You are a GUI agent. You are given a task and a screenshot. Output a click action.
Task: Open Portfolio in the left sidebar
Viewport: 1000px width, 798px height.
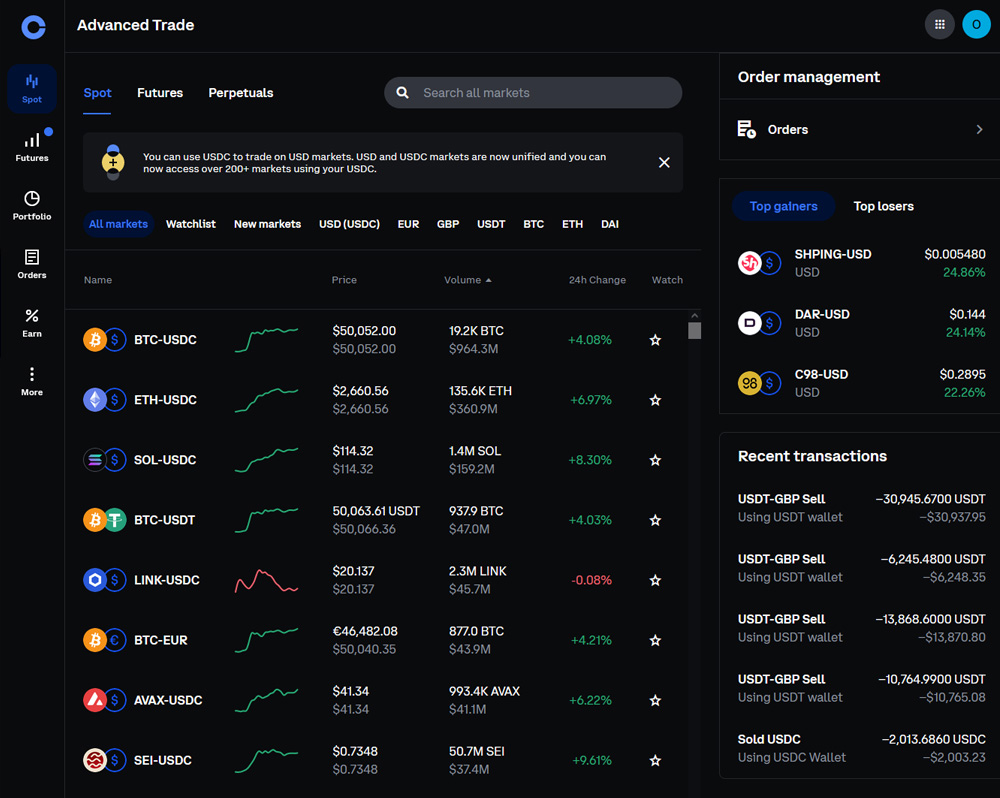32,205
